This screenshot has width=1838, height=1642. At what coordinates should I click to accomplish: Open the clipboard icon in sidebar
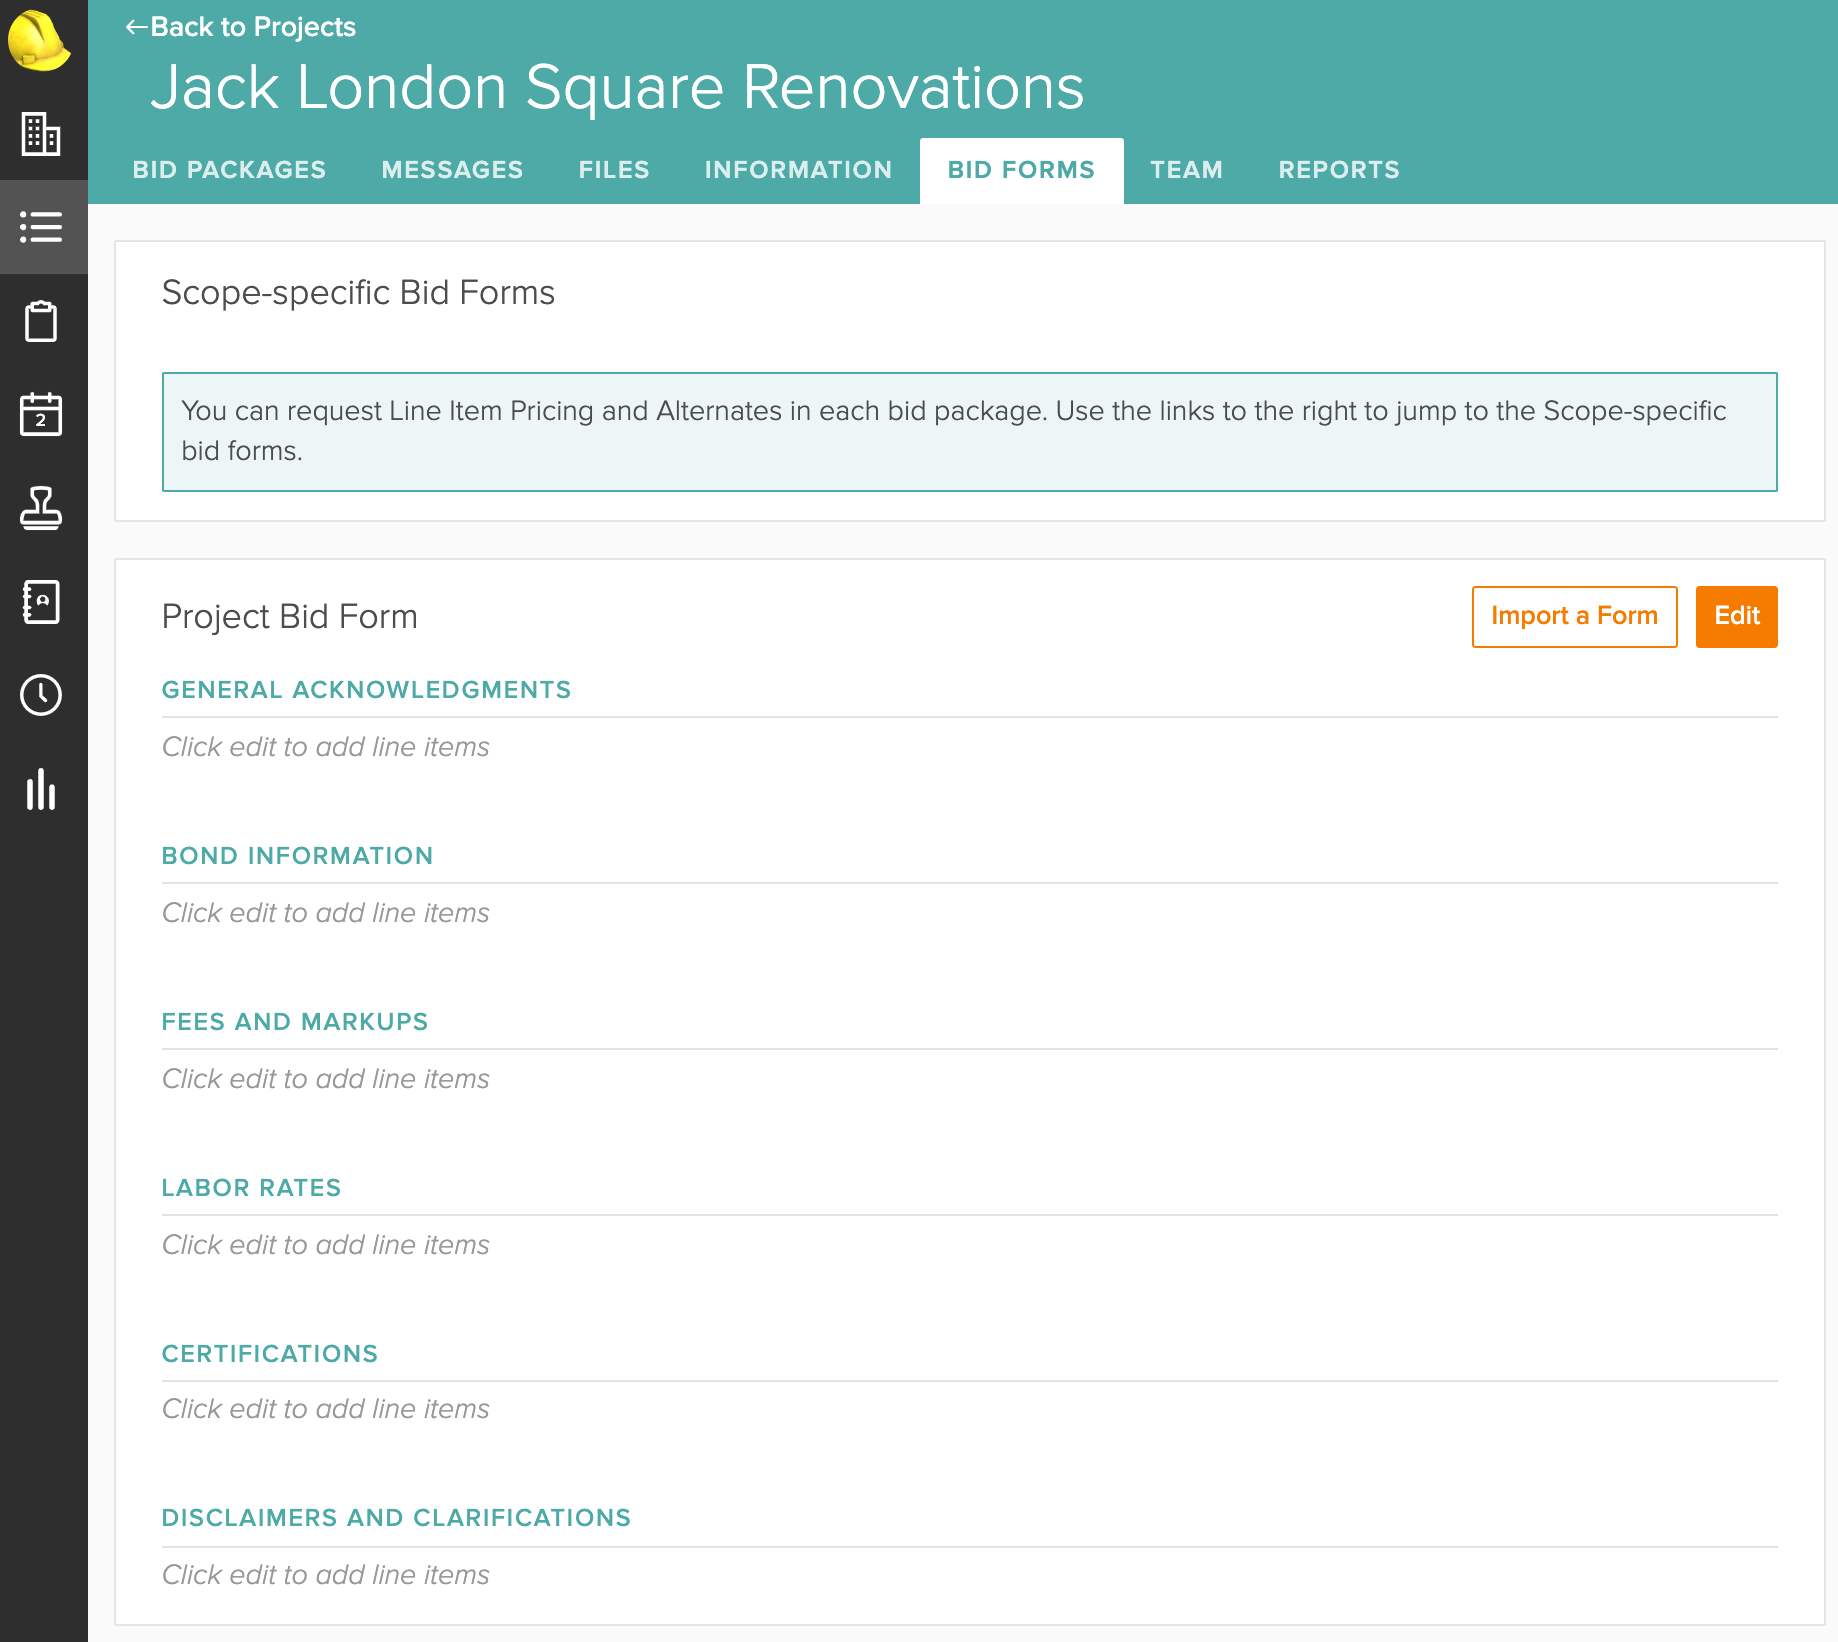click(41, 321)
